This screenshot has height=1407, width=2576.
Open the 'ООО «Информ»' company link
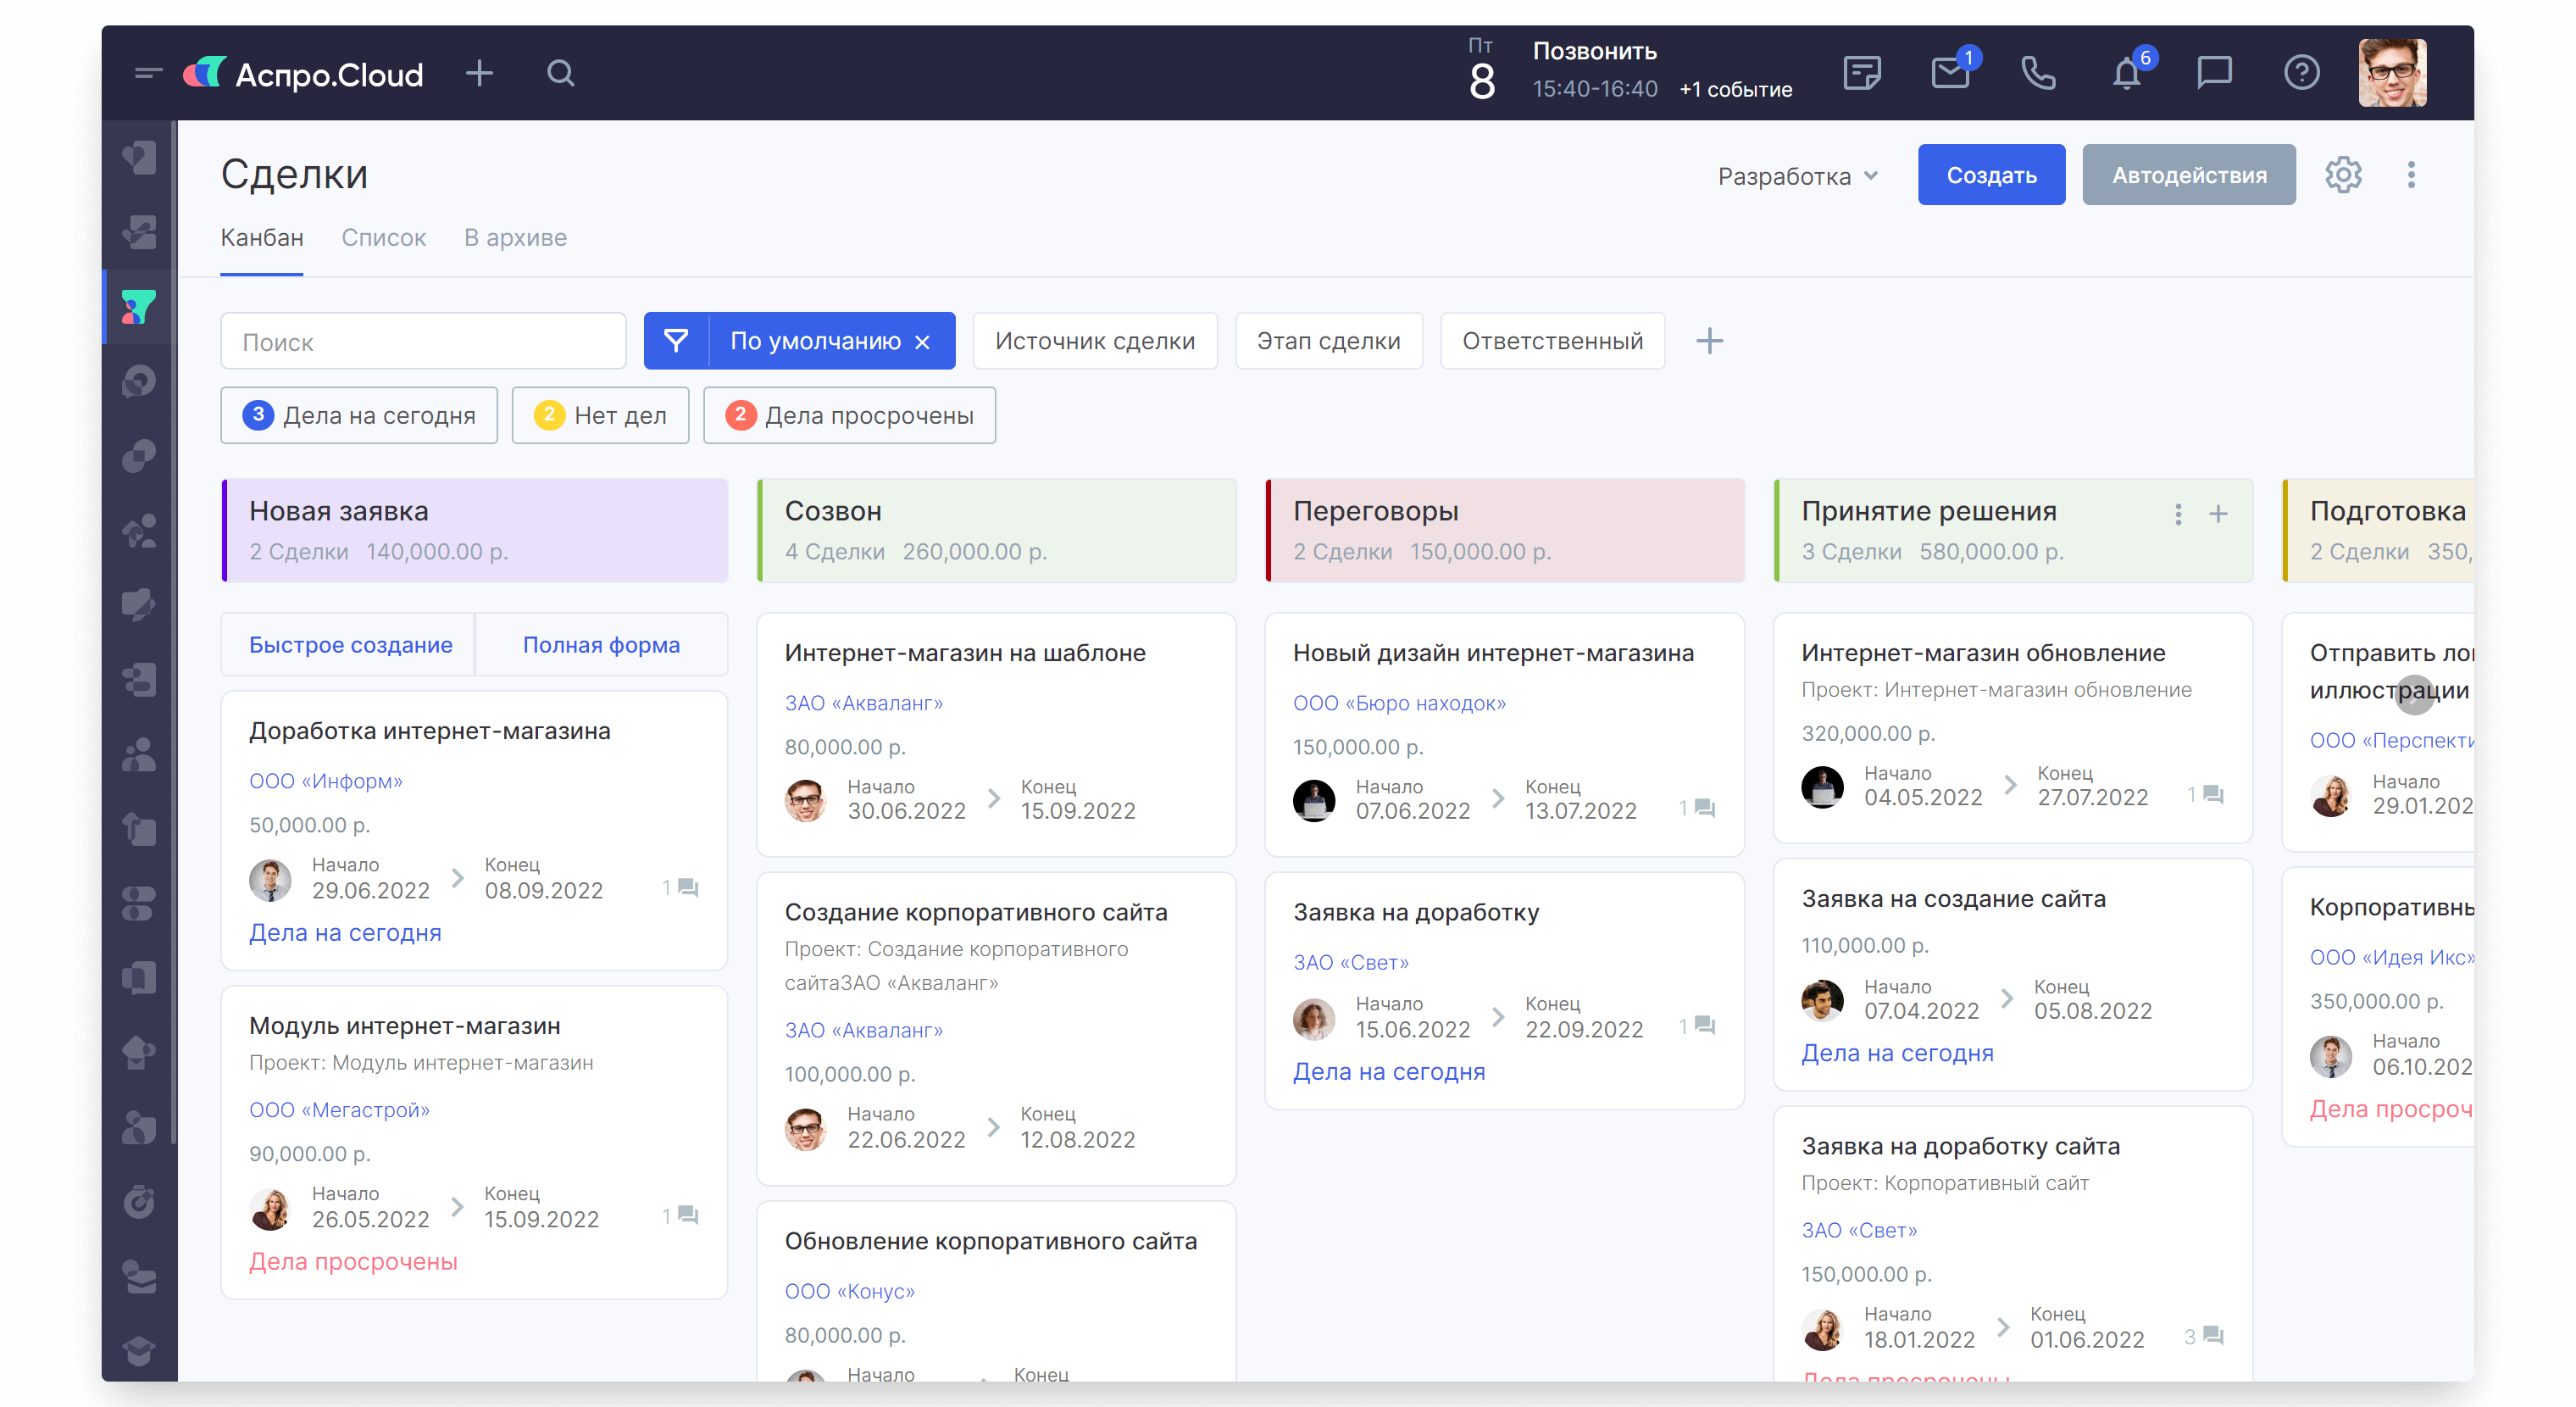pos(325,781)
